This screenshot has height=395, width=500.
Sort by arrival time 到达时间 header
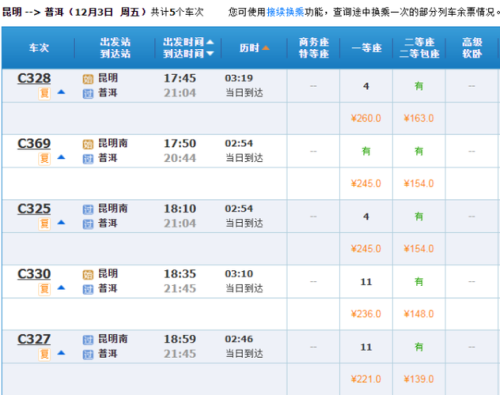coord(188,54)
